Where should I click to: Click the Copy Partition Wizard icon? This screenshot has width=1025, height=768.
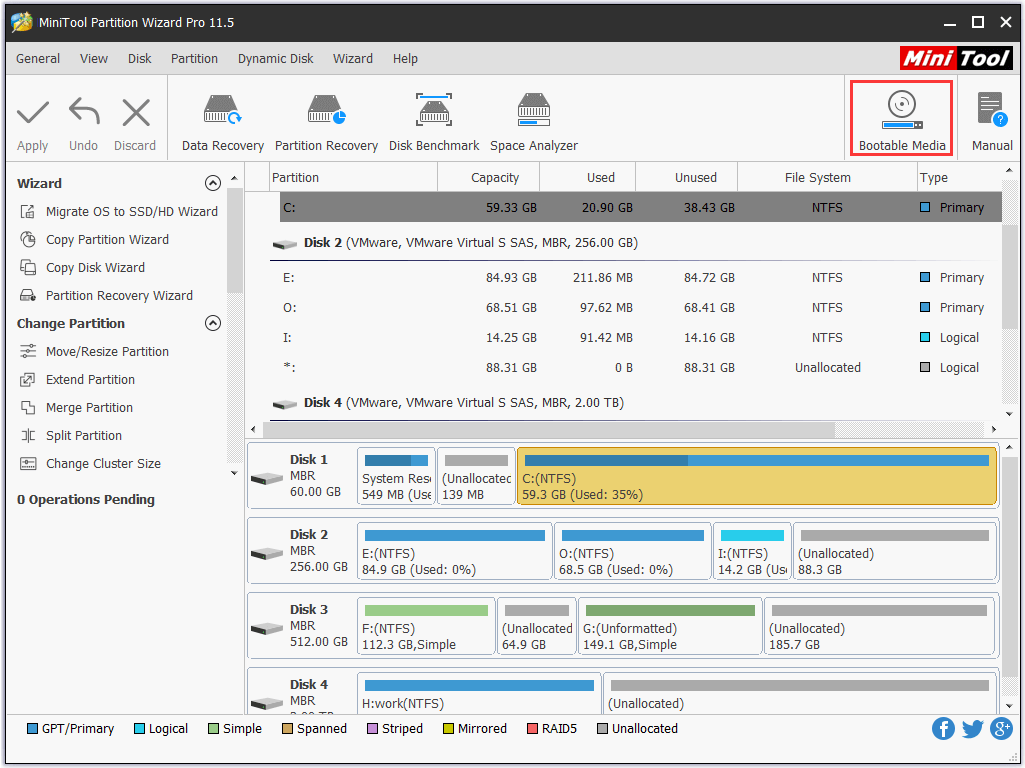(27, 239)
